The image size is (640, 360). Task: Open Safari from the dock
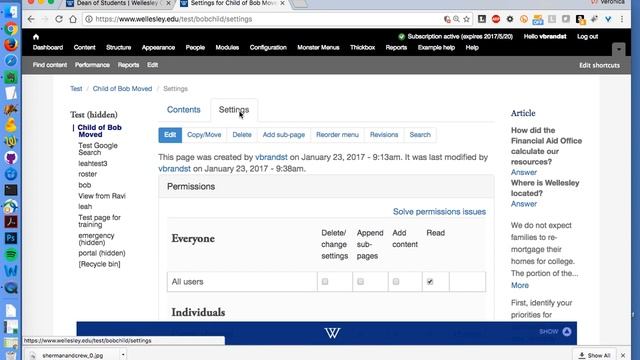11,60
